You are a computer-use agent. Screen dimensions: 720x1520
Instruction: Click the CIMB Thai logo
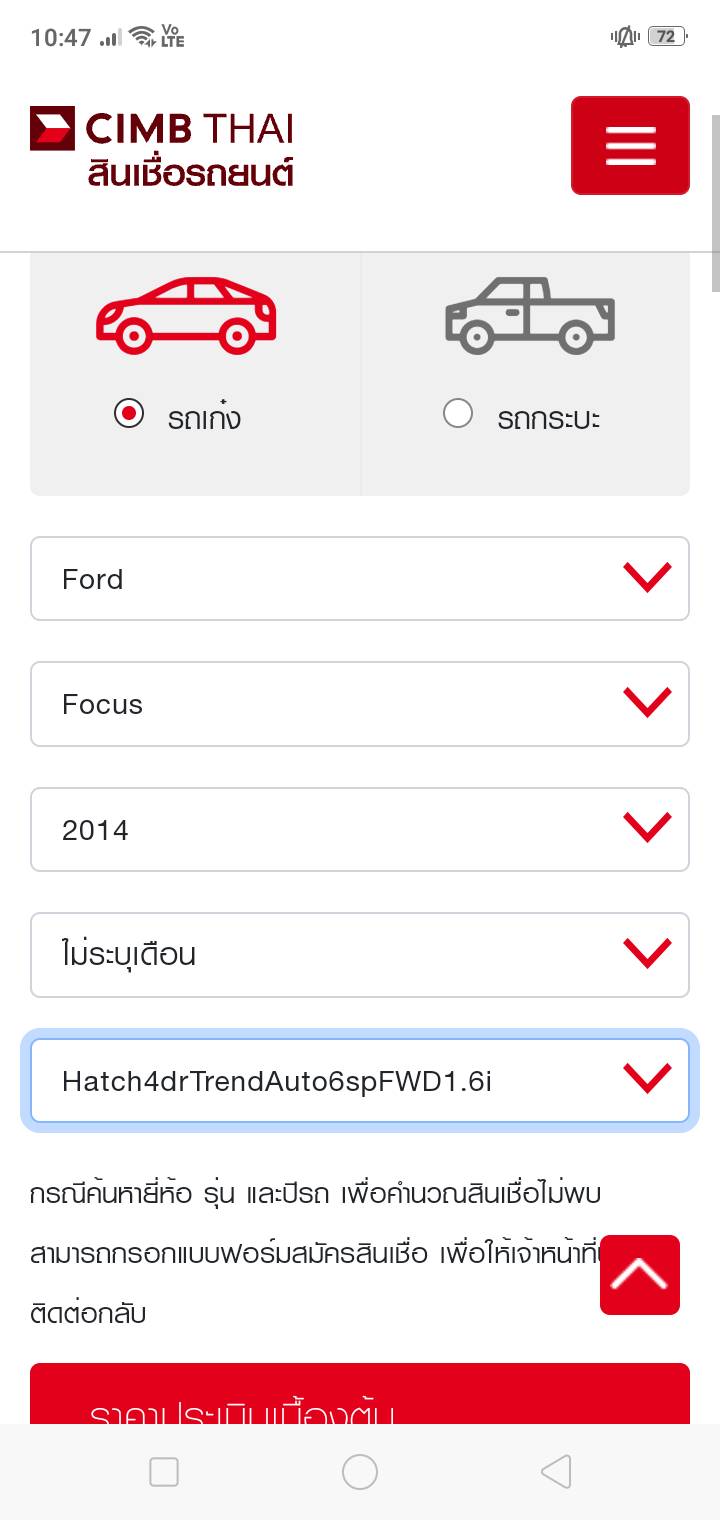tap(162, 130)
